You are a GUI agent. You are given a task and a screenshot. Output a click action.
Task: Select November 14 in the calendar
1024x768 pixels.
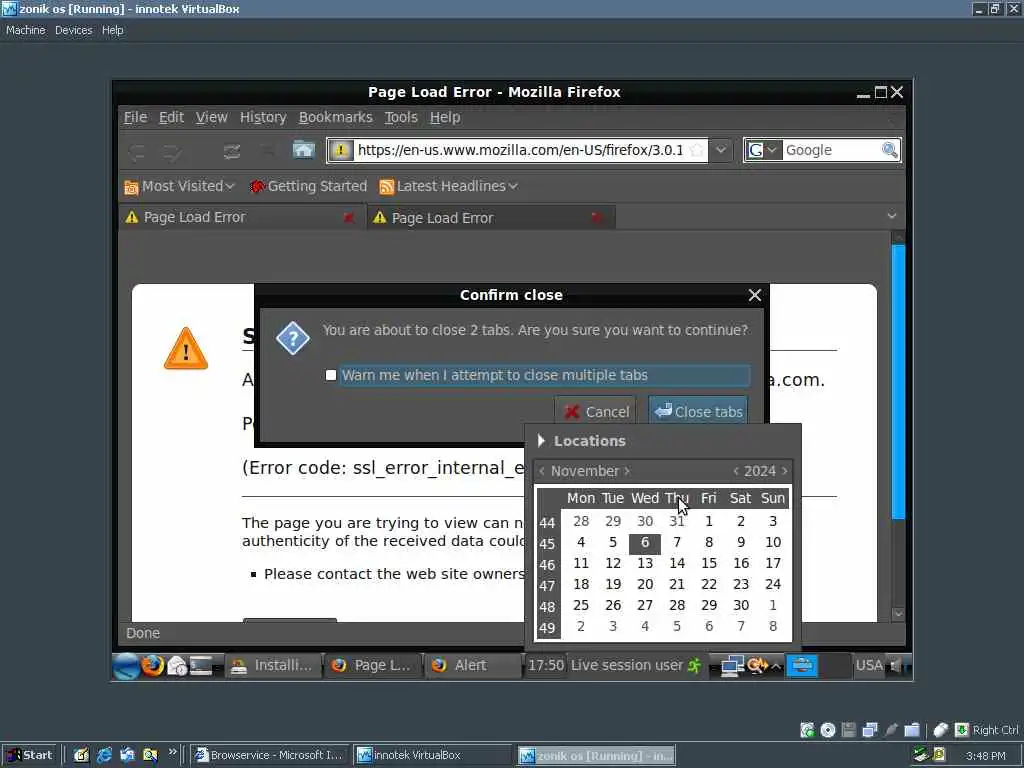tap(677, 564)
